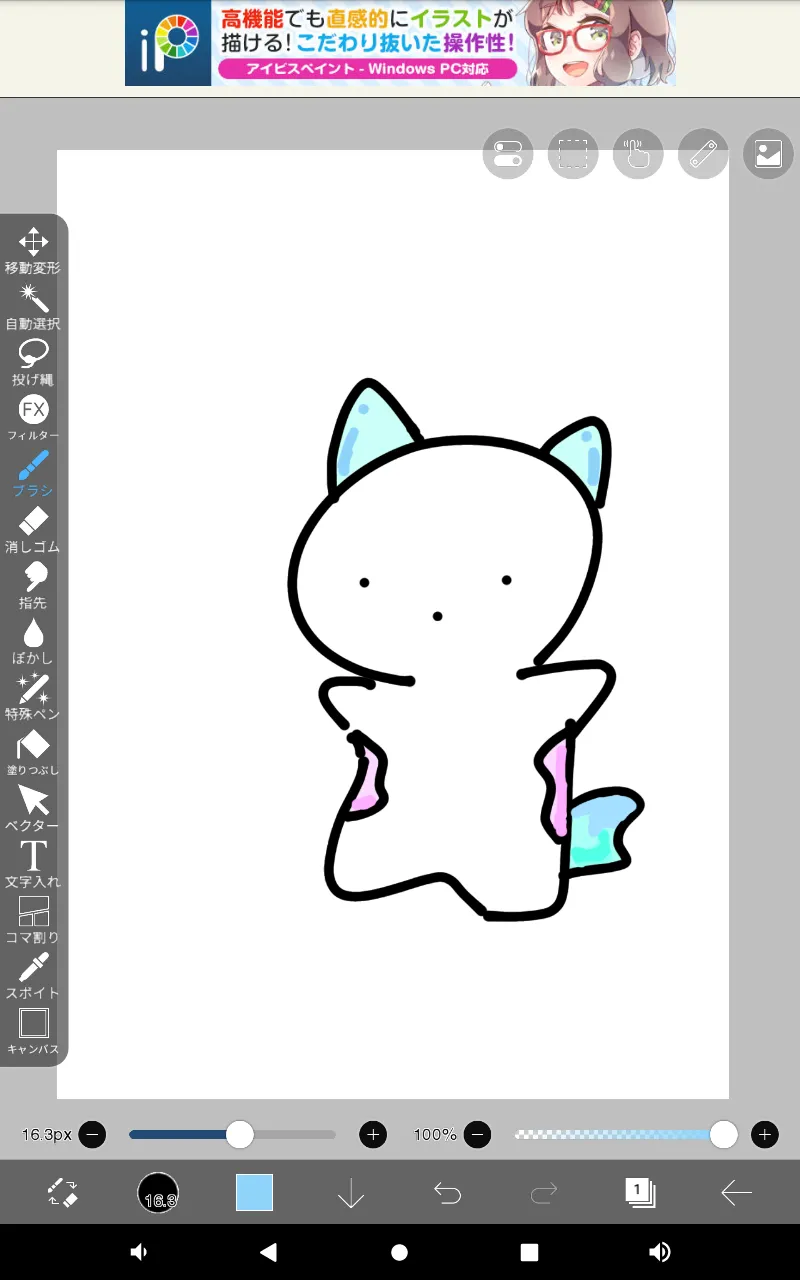Tap Android back navigation triangle

(267, 1252)
